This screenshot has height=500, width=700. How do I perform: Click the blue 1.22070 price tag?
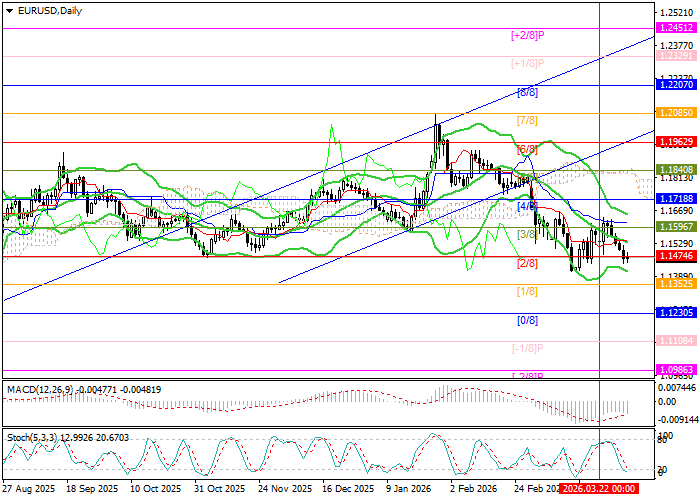tap(676, 86)
